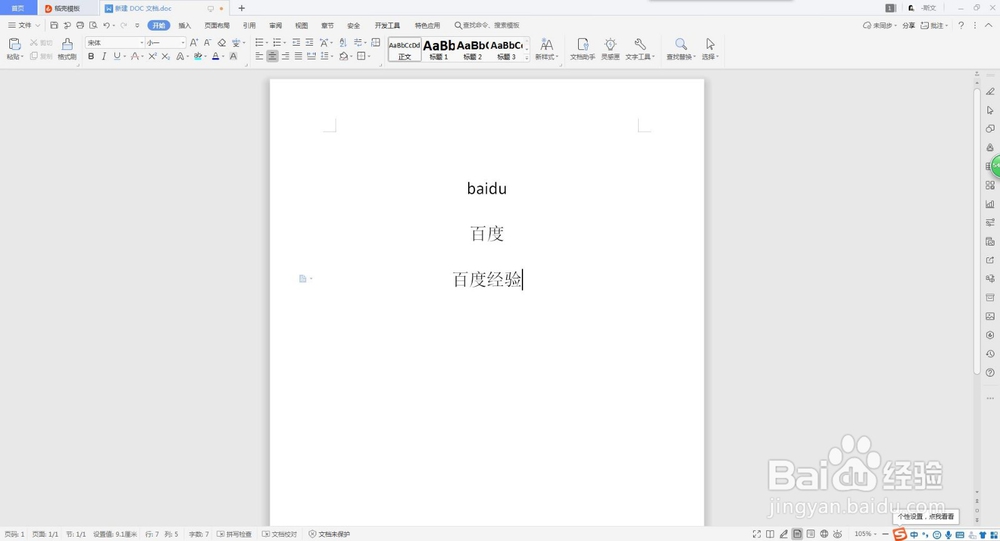Click the Print icon in quick access toolbar
1000x541 pixels.
coord(80,26)
